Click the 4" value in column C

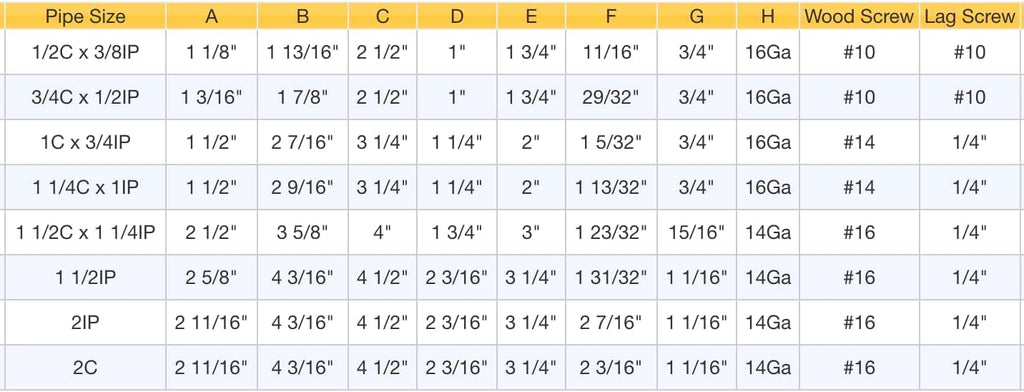click(x=382, y=232)
